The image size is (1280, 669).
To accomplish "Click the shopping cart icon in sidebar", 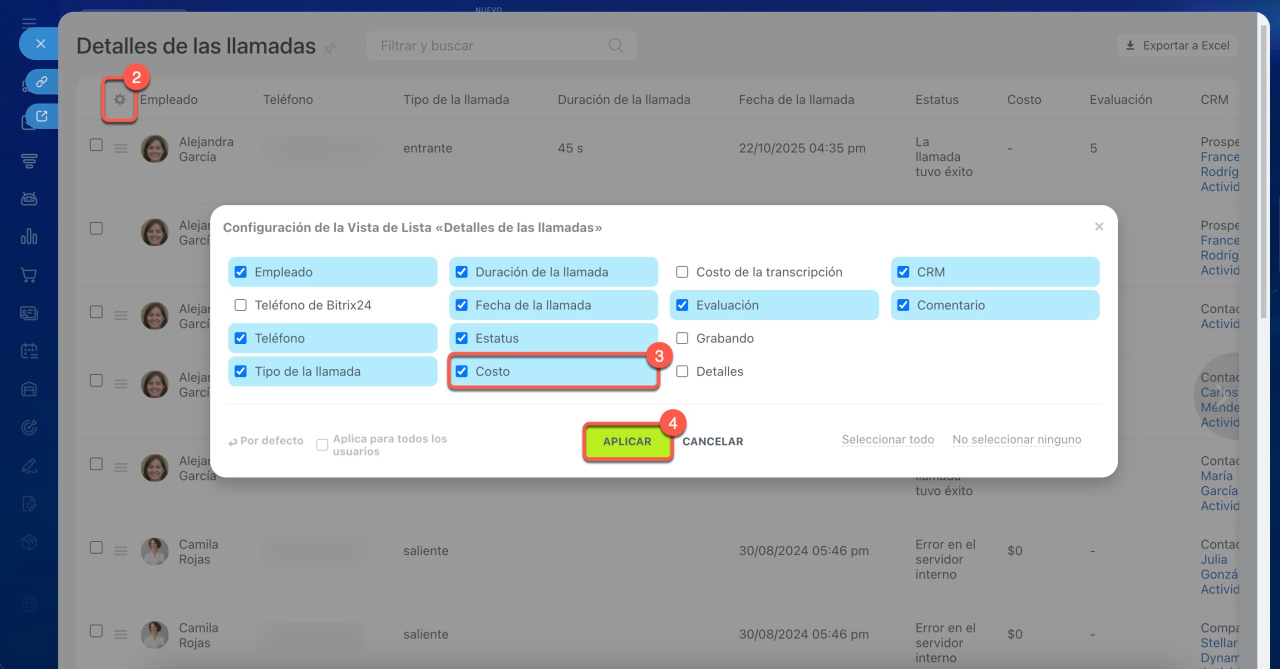I will 29,275.
